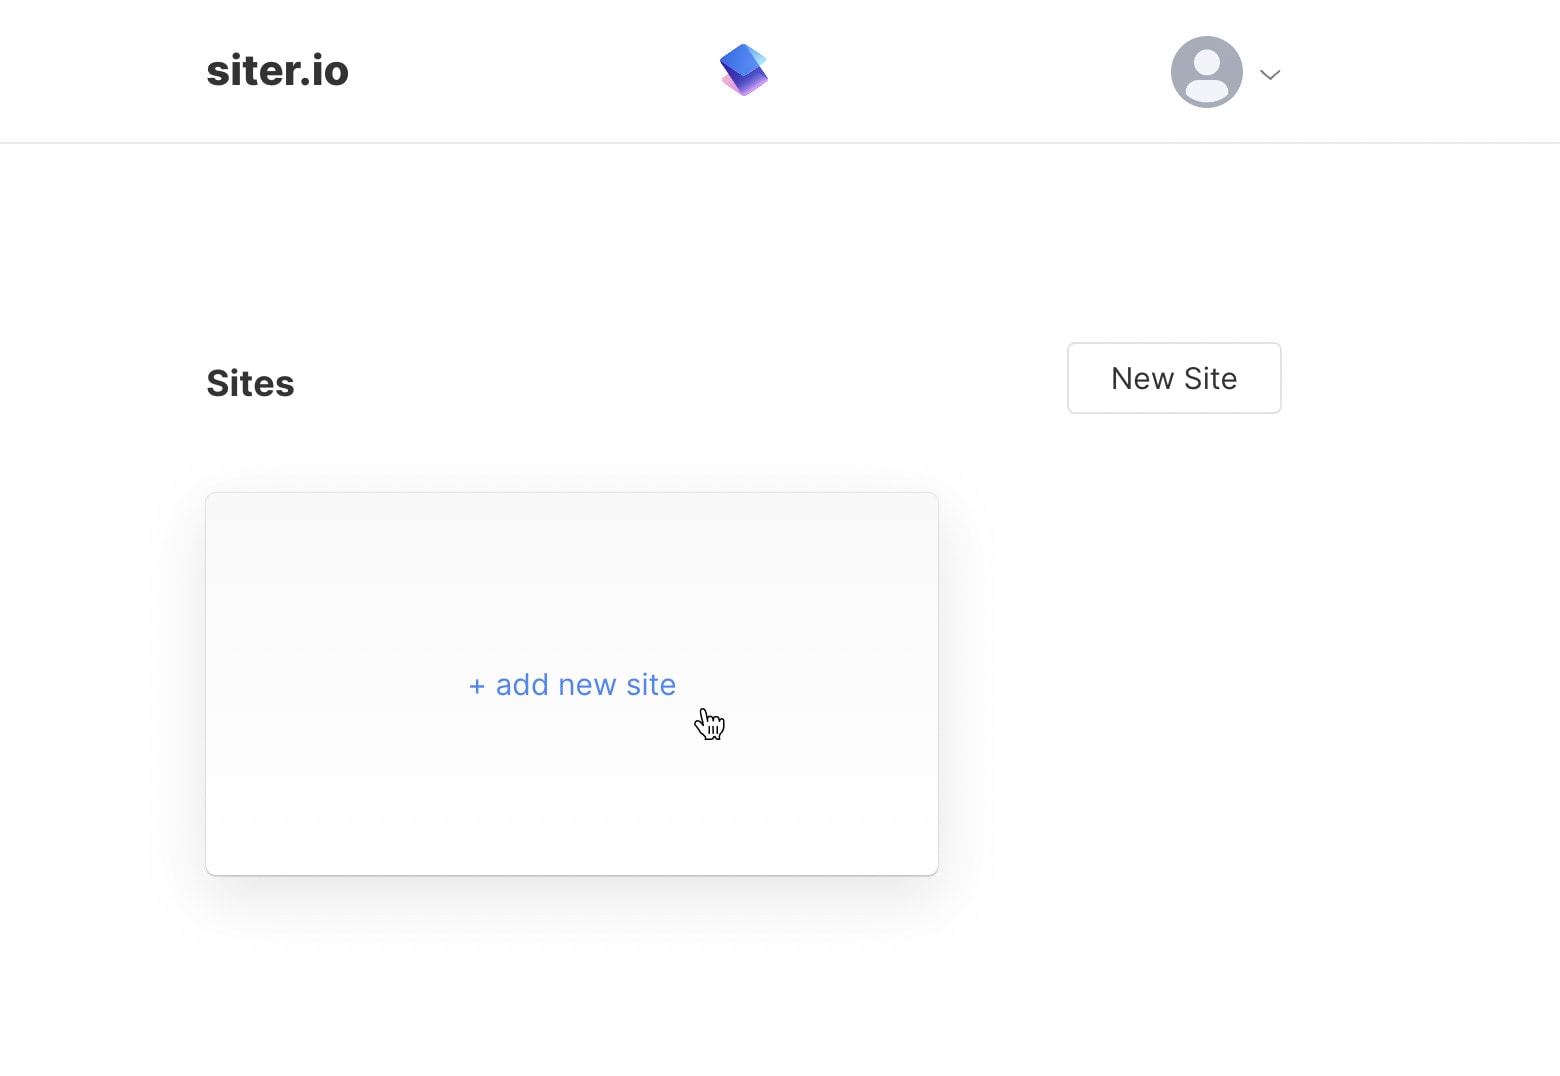Click the word 'Sites' above the card
This screenshot has width=1560, height=1076.
(x=250, y=383)
